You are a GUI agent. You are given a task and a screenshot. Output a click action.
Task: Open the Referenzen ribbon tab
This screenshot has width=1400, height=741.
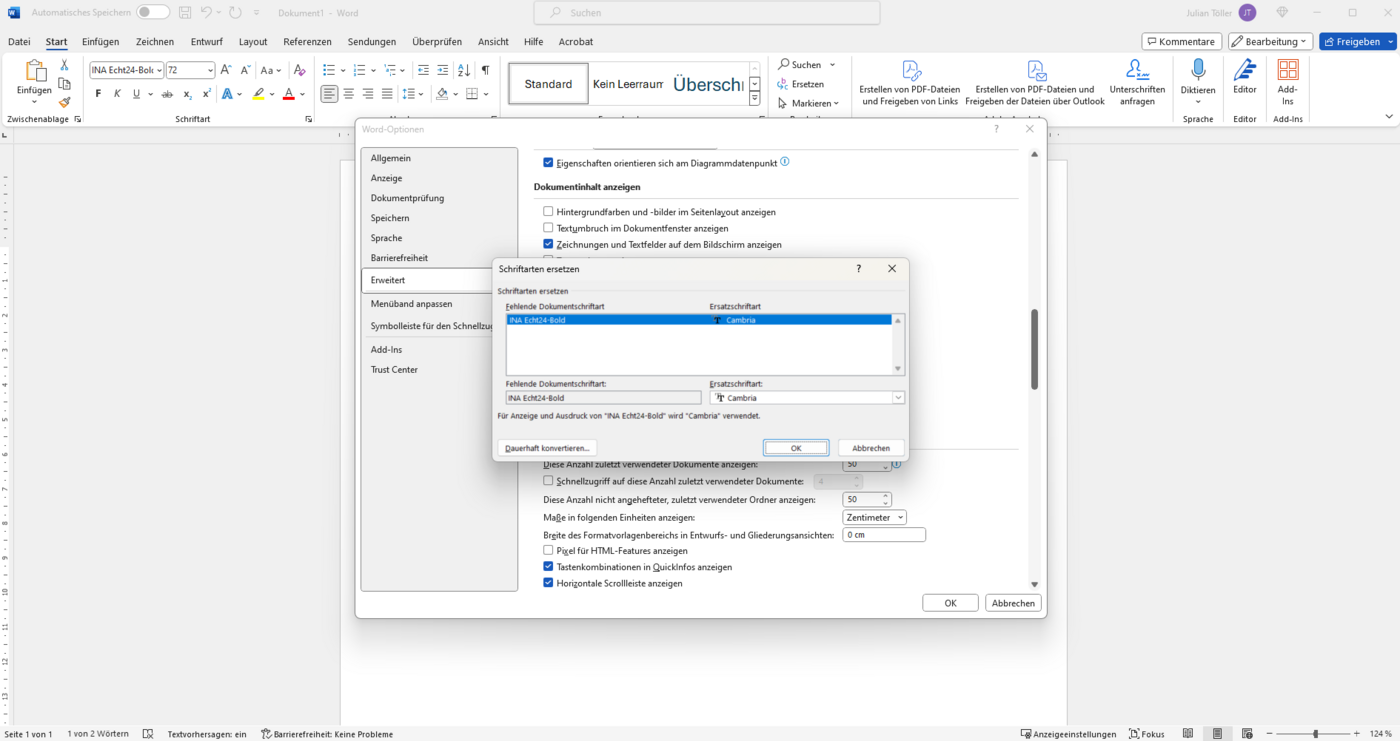[307, 42]
